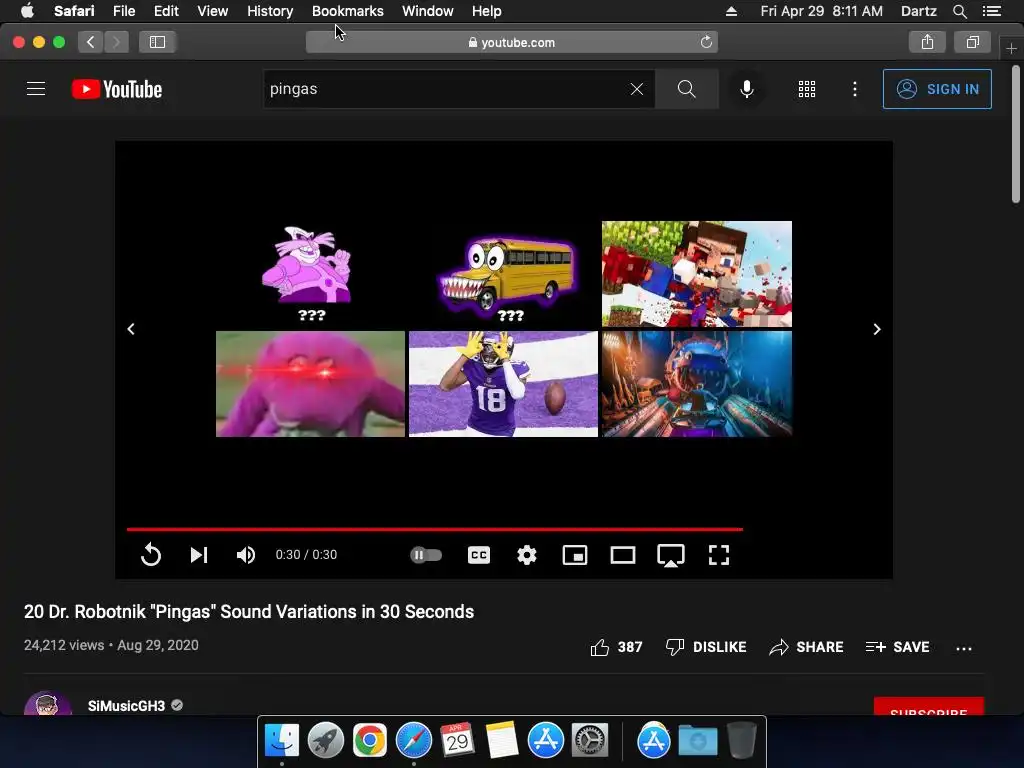Open Finder from the Dock
Viewport: 1024px width, 768px height.
(281, 740)
